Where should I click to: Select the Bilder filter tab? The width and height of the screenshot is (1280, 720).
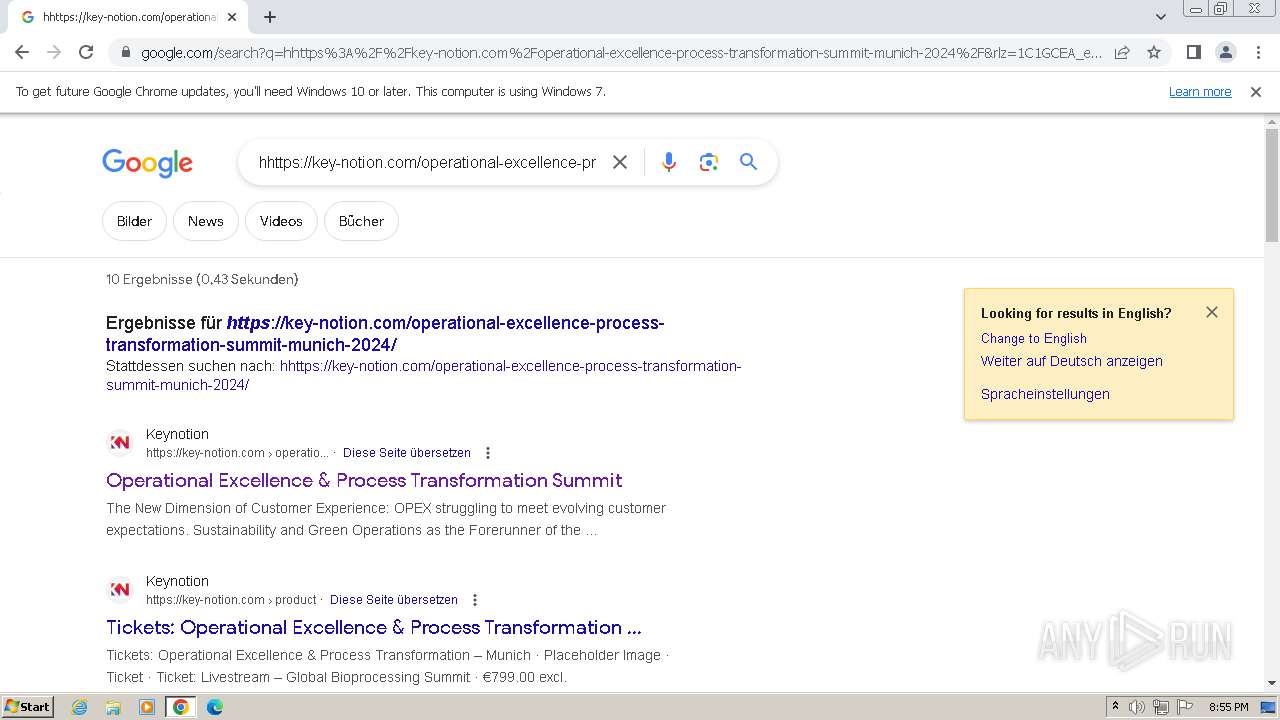(134, 221)
